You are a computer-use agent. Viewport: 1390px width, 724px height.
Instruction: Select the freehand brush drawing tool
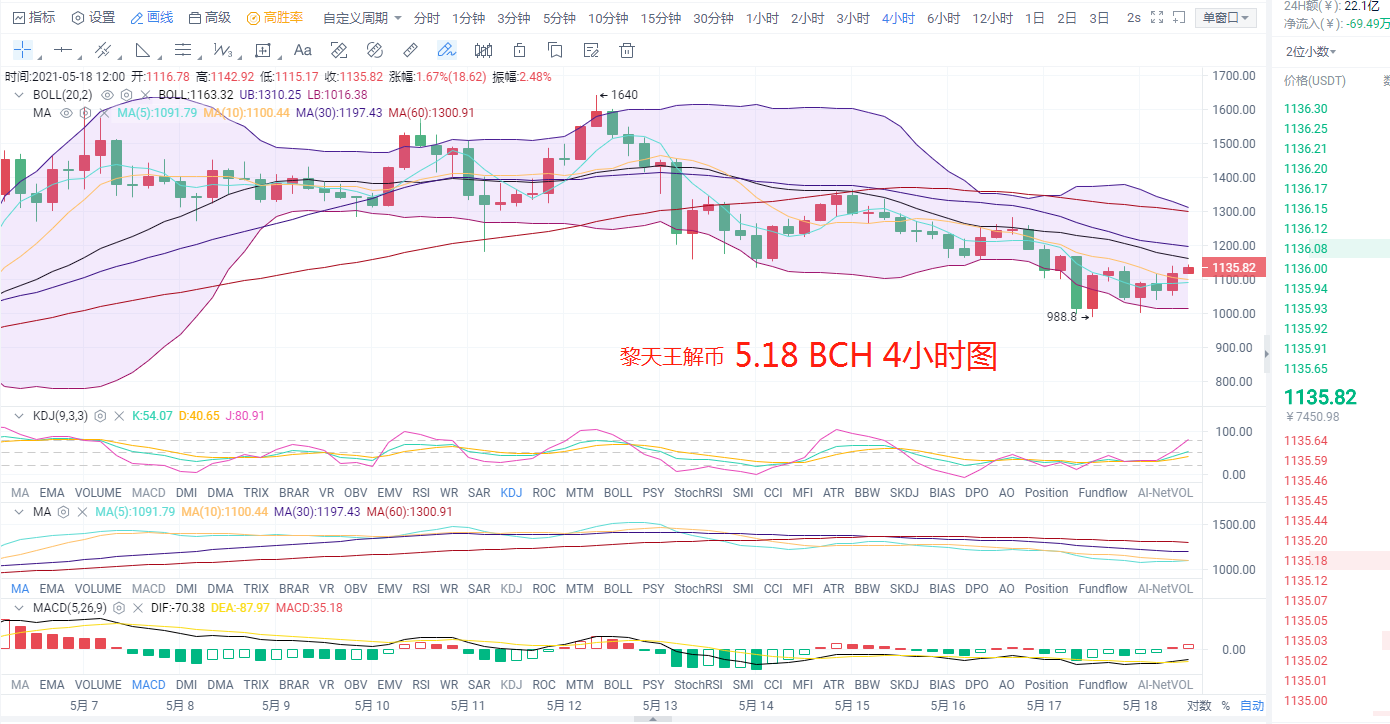[446, 50]
